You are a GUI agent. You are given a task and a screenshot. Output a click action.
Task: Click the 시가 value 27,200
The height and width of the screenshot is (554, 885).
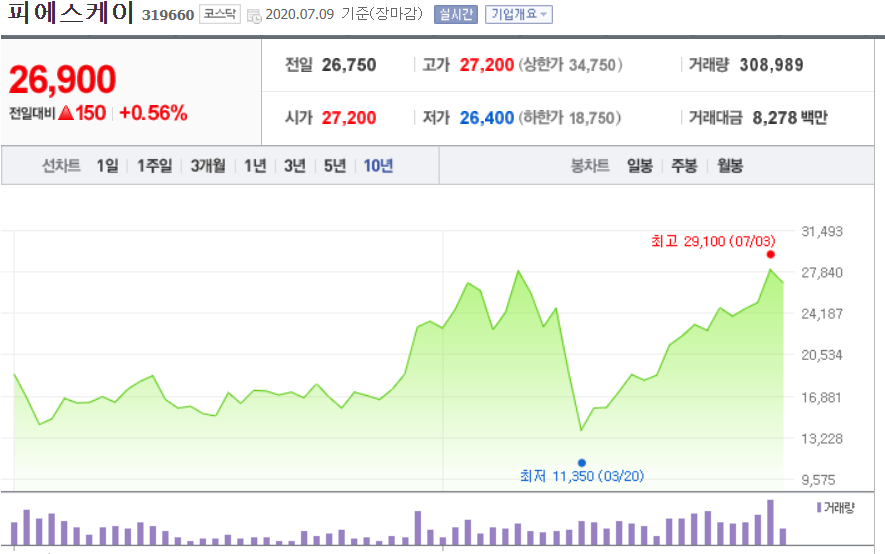(349, 118)
